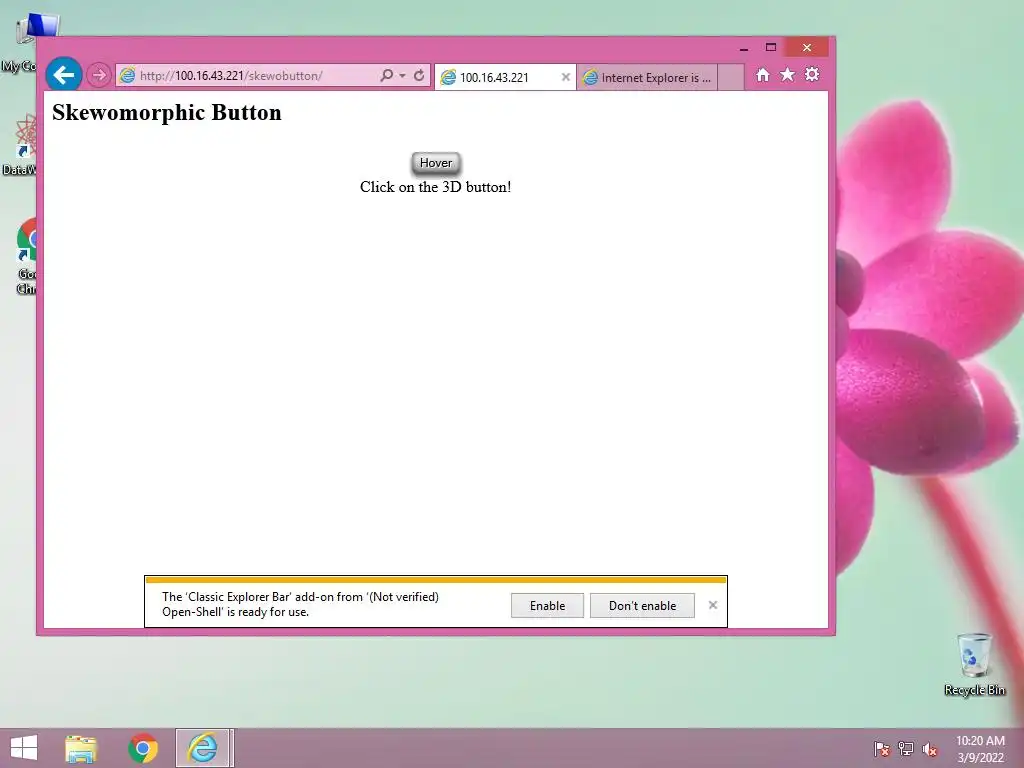Open the Windows Start button
Screen dimensions: 1024x768
point(24,748)
